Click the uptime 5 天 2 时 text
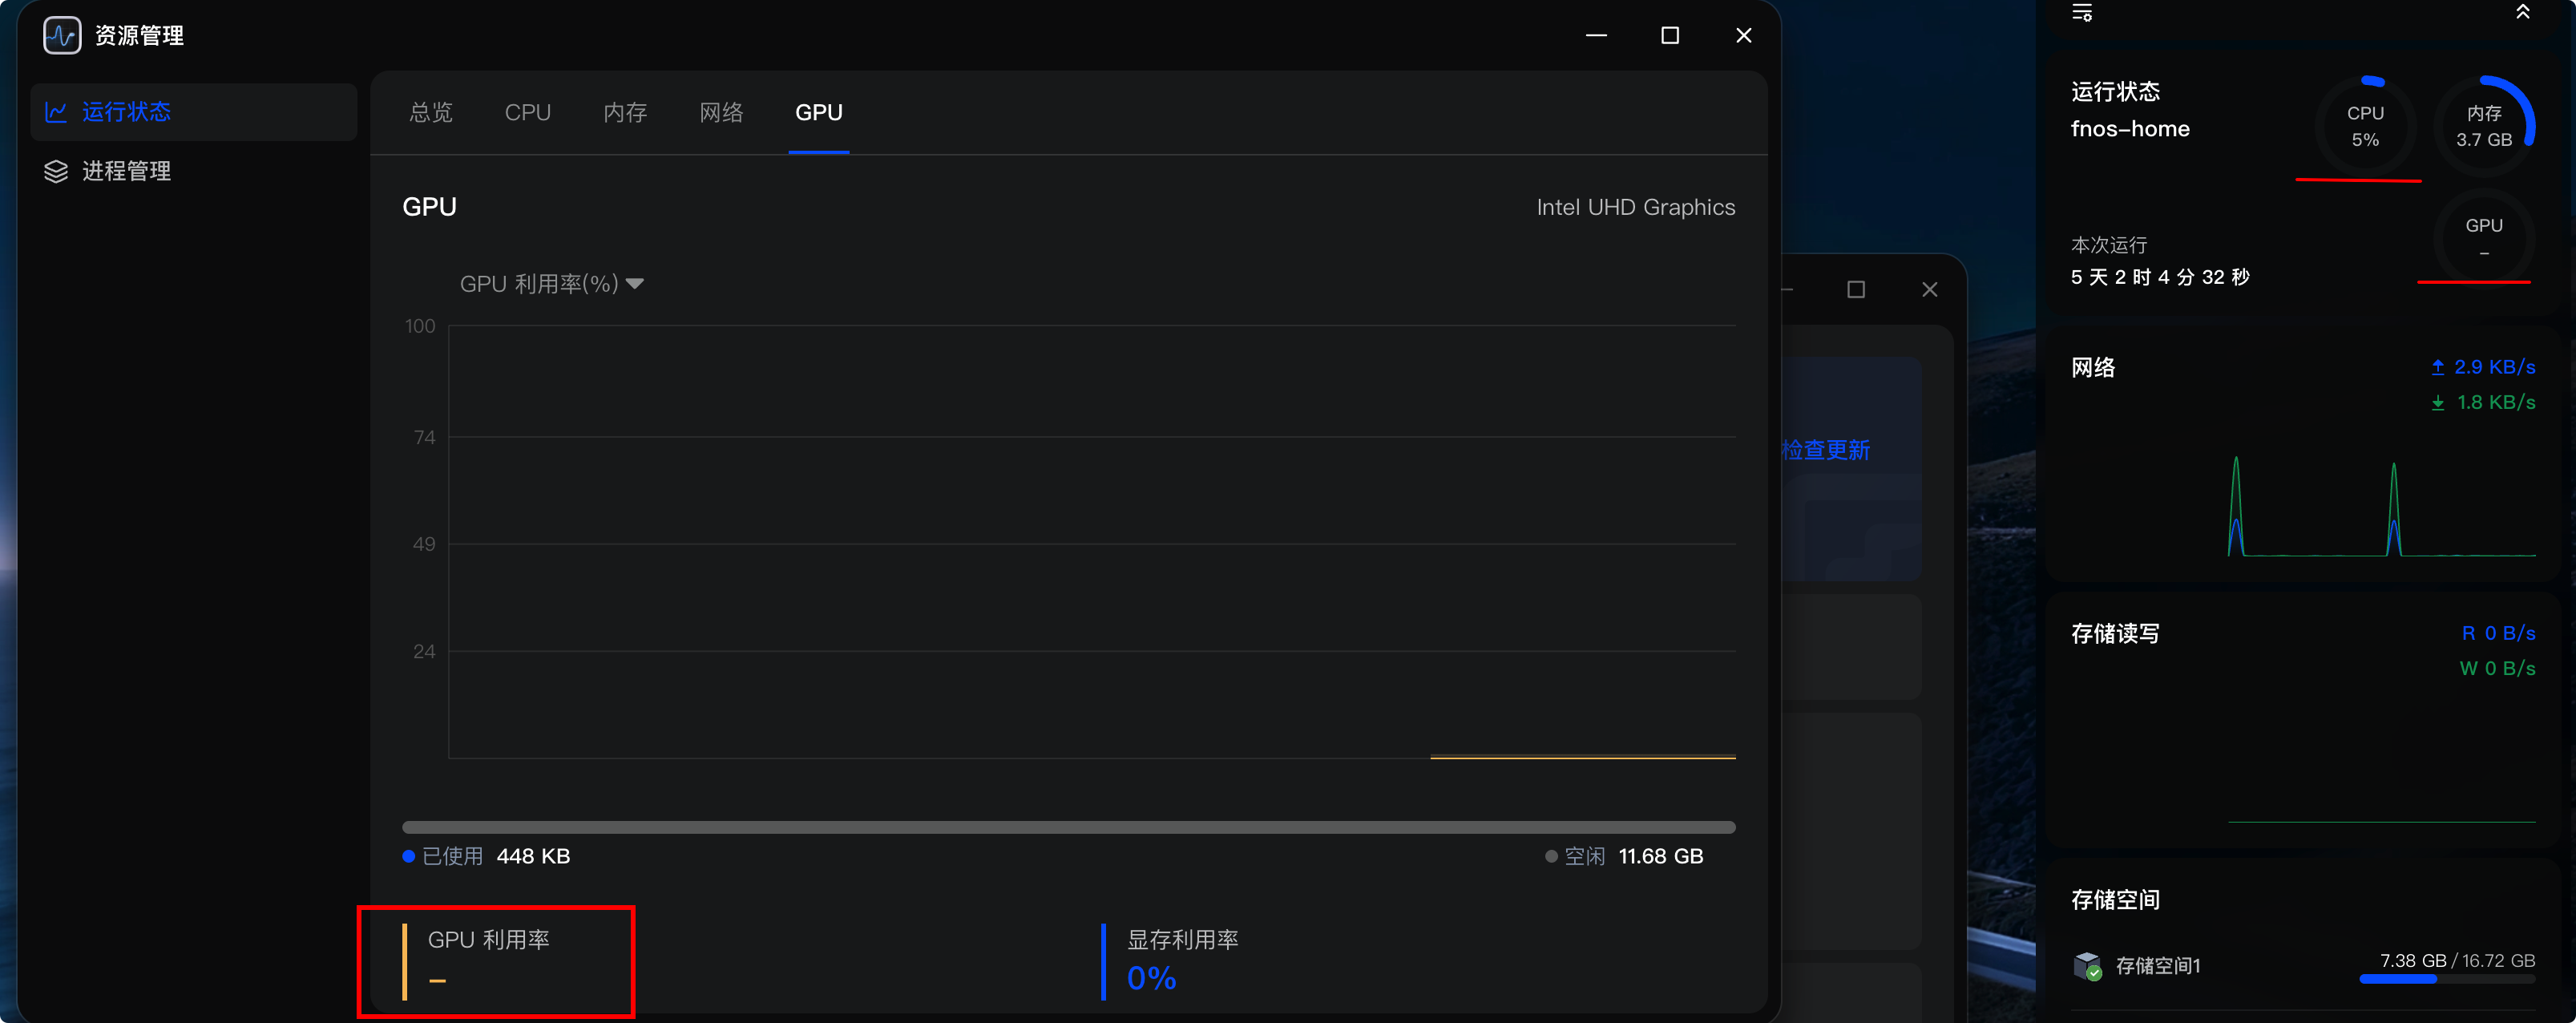This screenshot has width=2576, height=1023. (x=2160, y=277)
